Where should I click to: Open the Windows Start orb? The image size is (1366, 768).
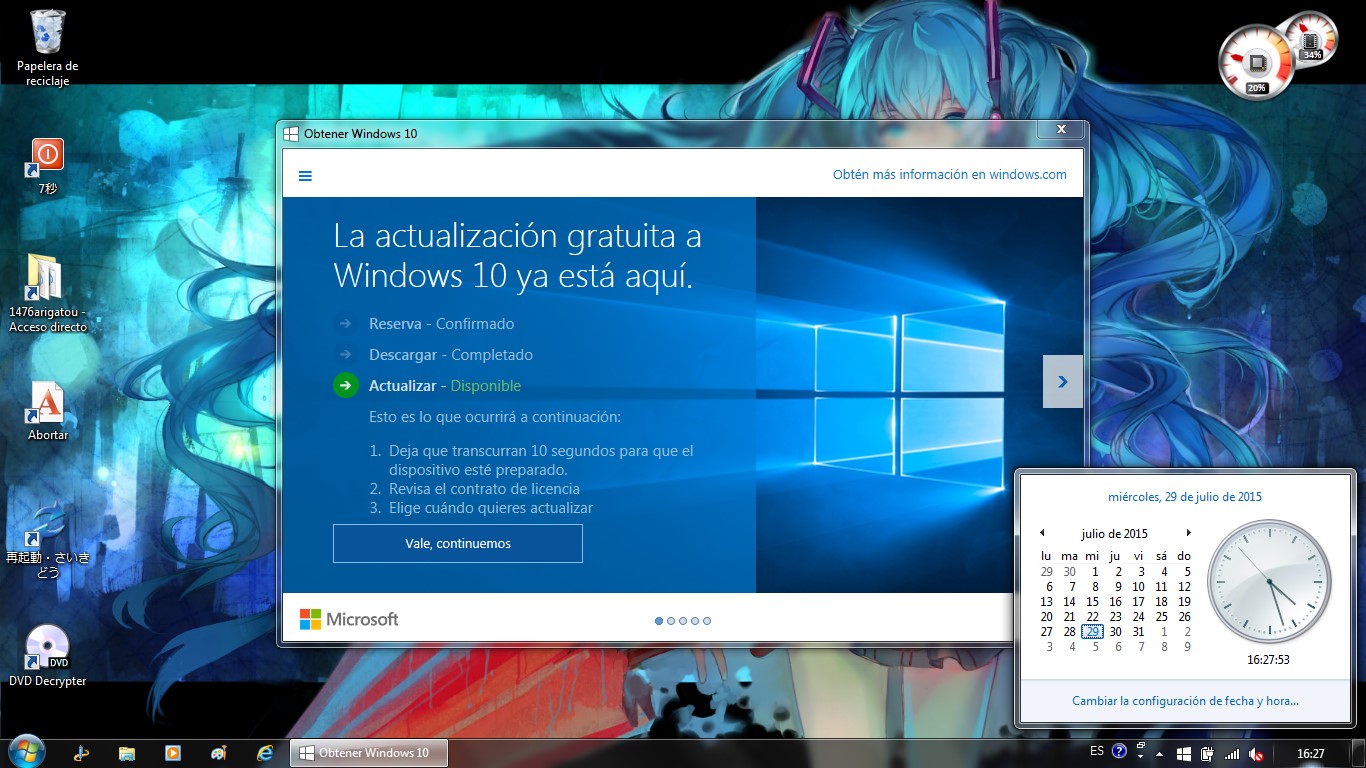tap(27, 752)
